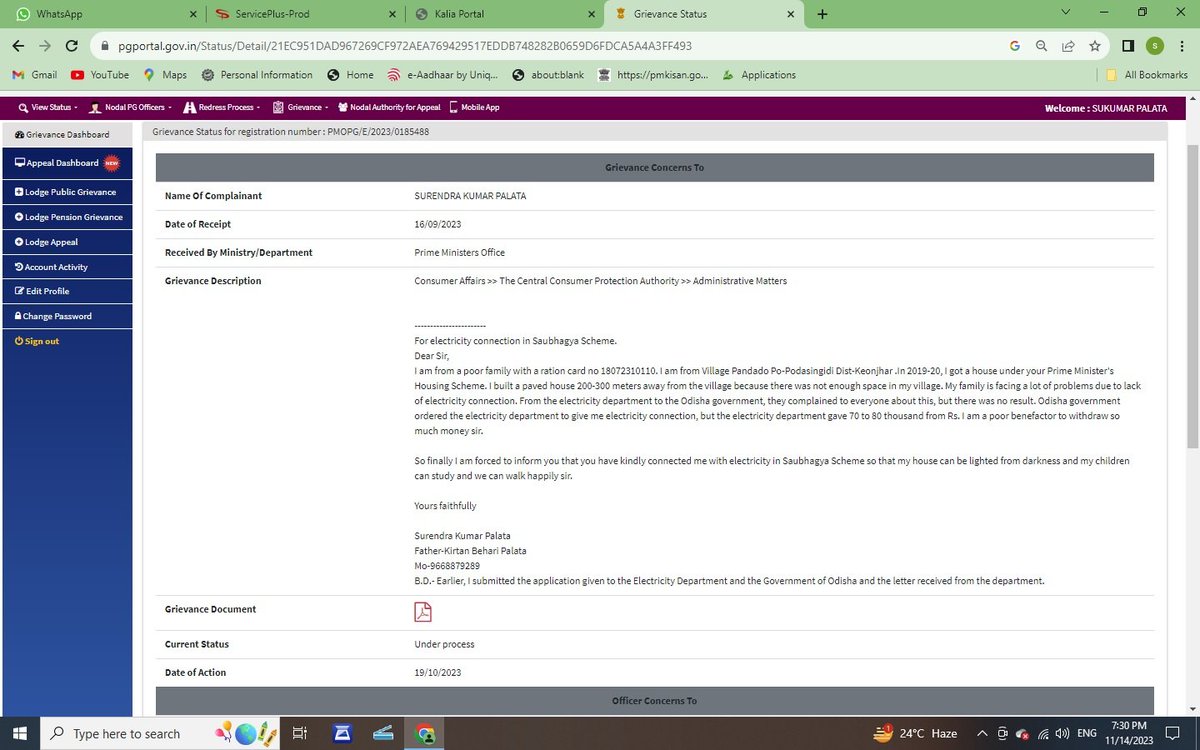
Task: Open the Grievance Document PDF icon
Action: (423, 612)
